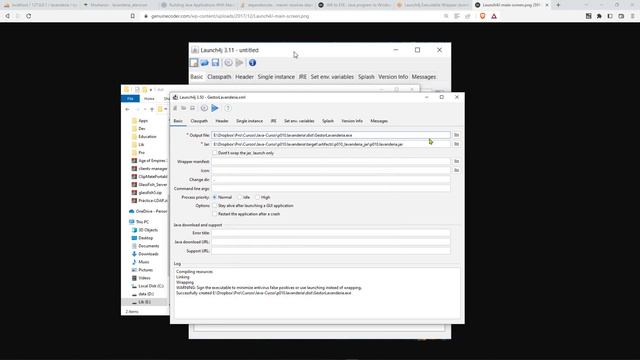The image size is (640, 360).
Task: Click the Error title field
Action: 331,233
